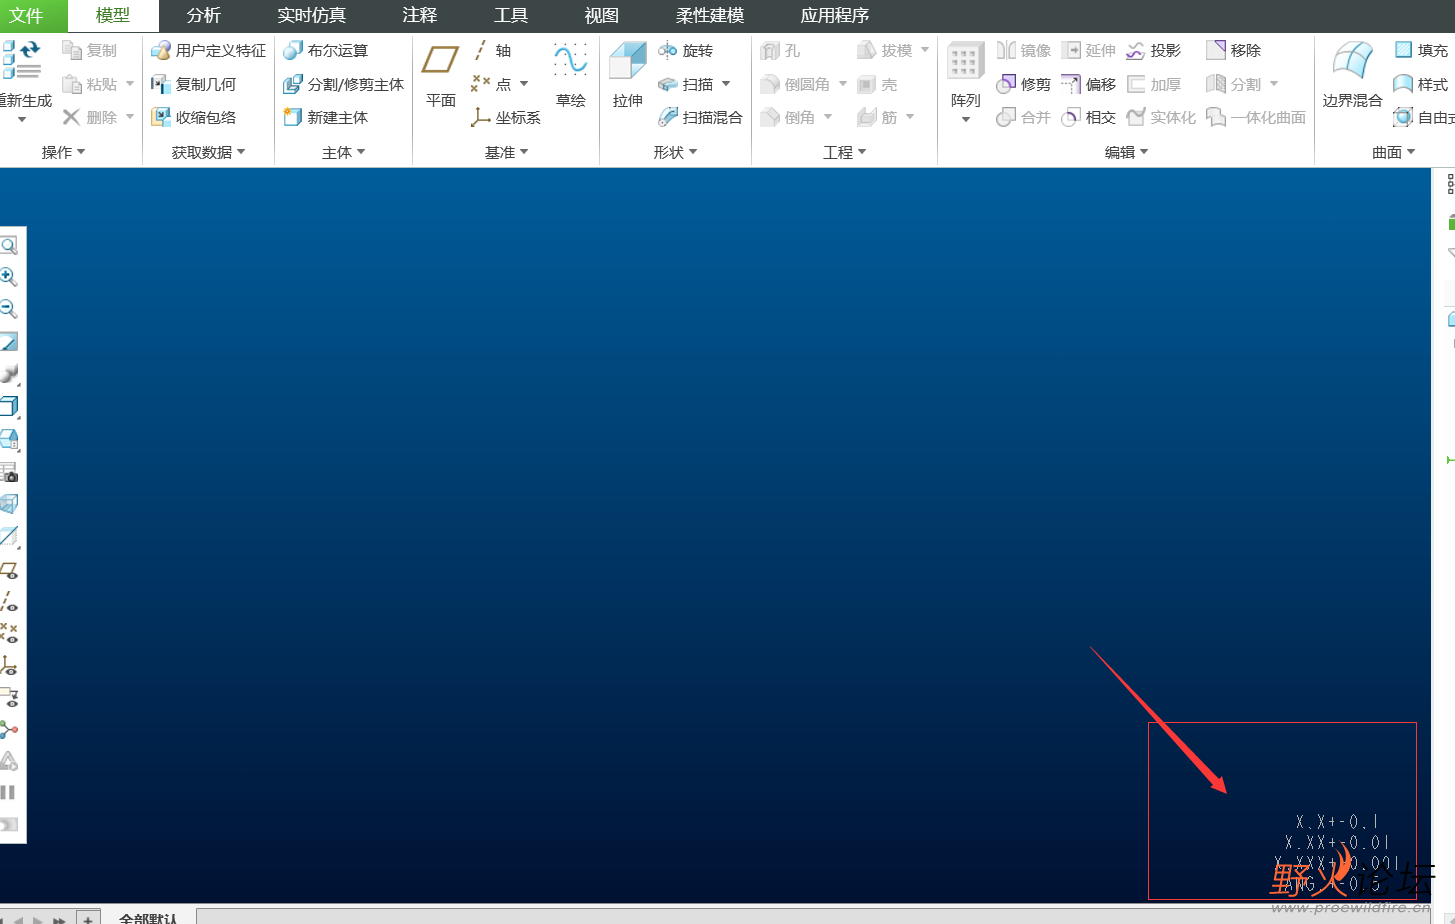Click the 扫描混合 (Swept Blend) tool
The image size is (1455, 924).
[x=700, y=117]
